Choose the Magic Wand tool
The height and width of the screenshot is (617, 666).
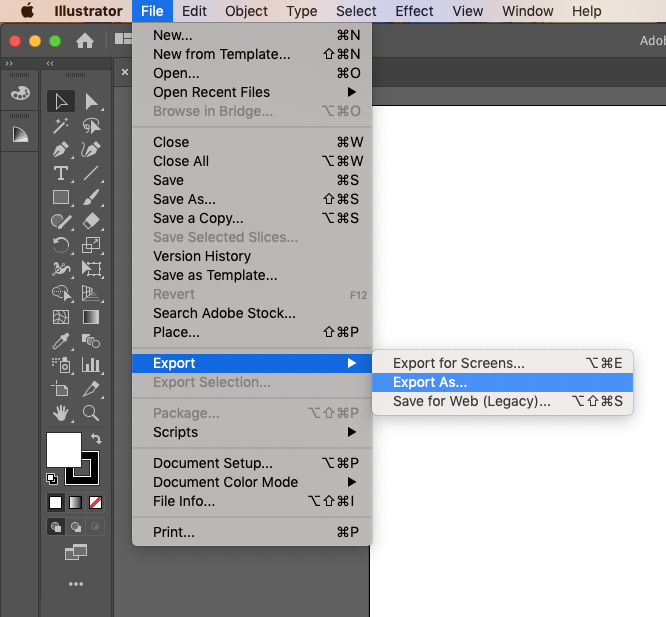coord(61,125)
